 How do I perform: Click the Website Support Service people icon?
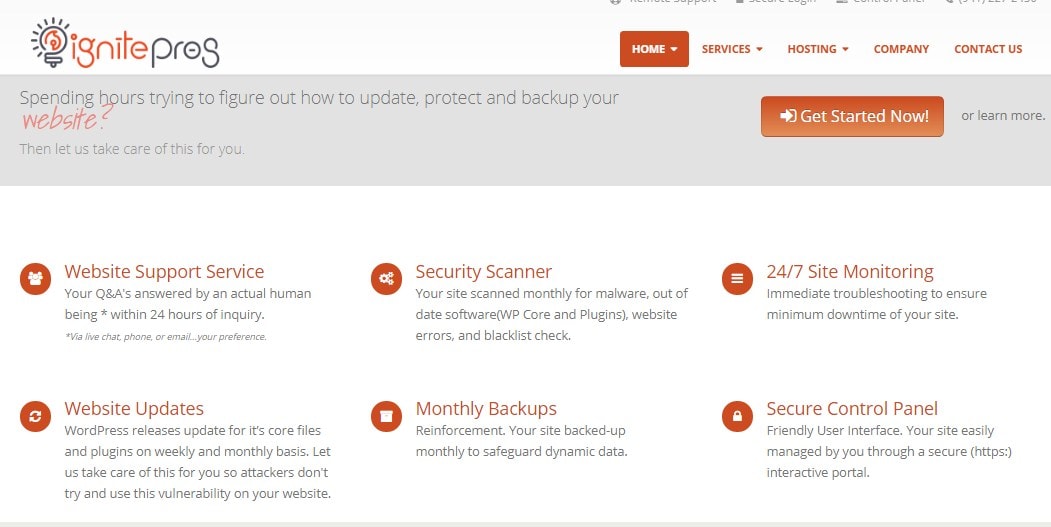(x=36, y=278)
